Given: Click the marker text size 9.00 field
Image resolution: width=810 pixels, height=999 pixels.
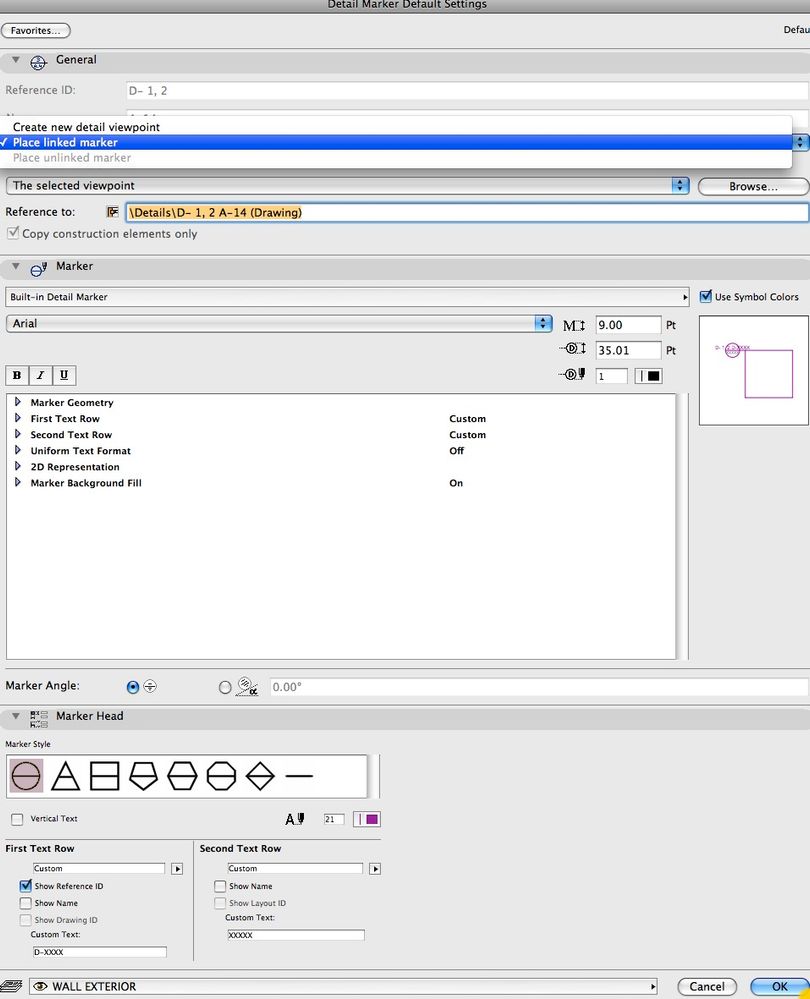Looking at the screenshot, I should click(x=628, y=325).
